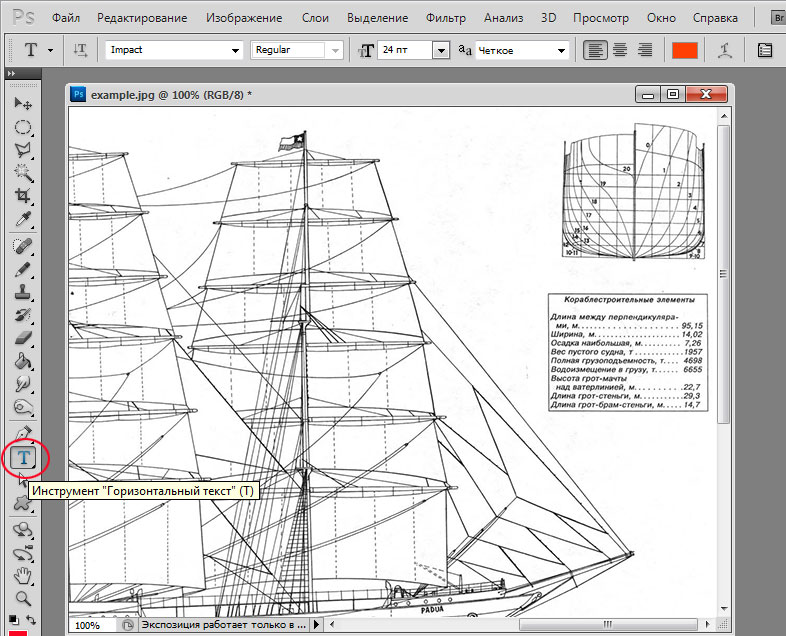Toggle the character and paragraph panels button
This screenshot has width=786, height=636.
[x=765, y=50]
